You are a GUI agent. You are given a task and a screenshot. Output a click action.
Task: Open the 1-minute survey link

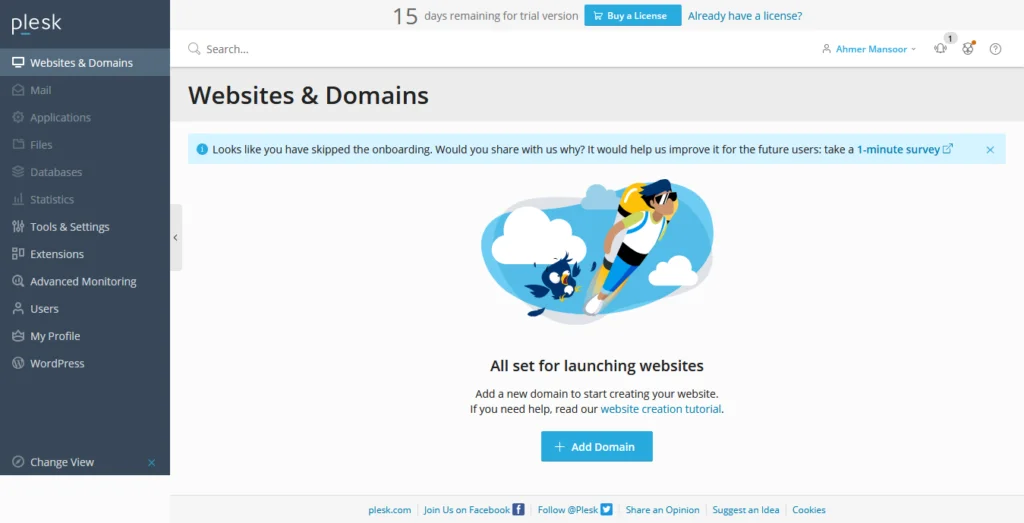click(904, 150)
